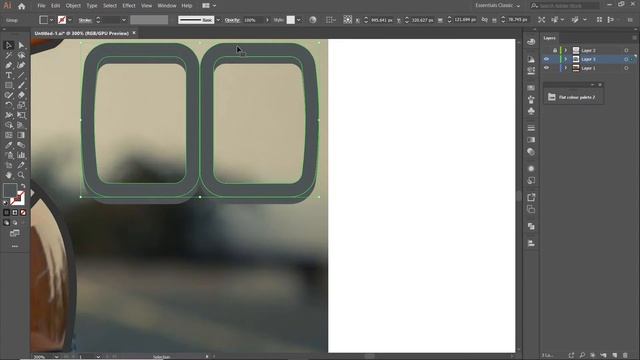640x360 pixels.
Task: Open the Object menu
Action: coord(73,6)
